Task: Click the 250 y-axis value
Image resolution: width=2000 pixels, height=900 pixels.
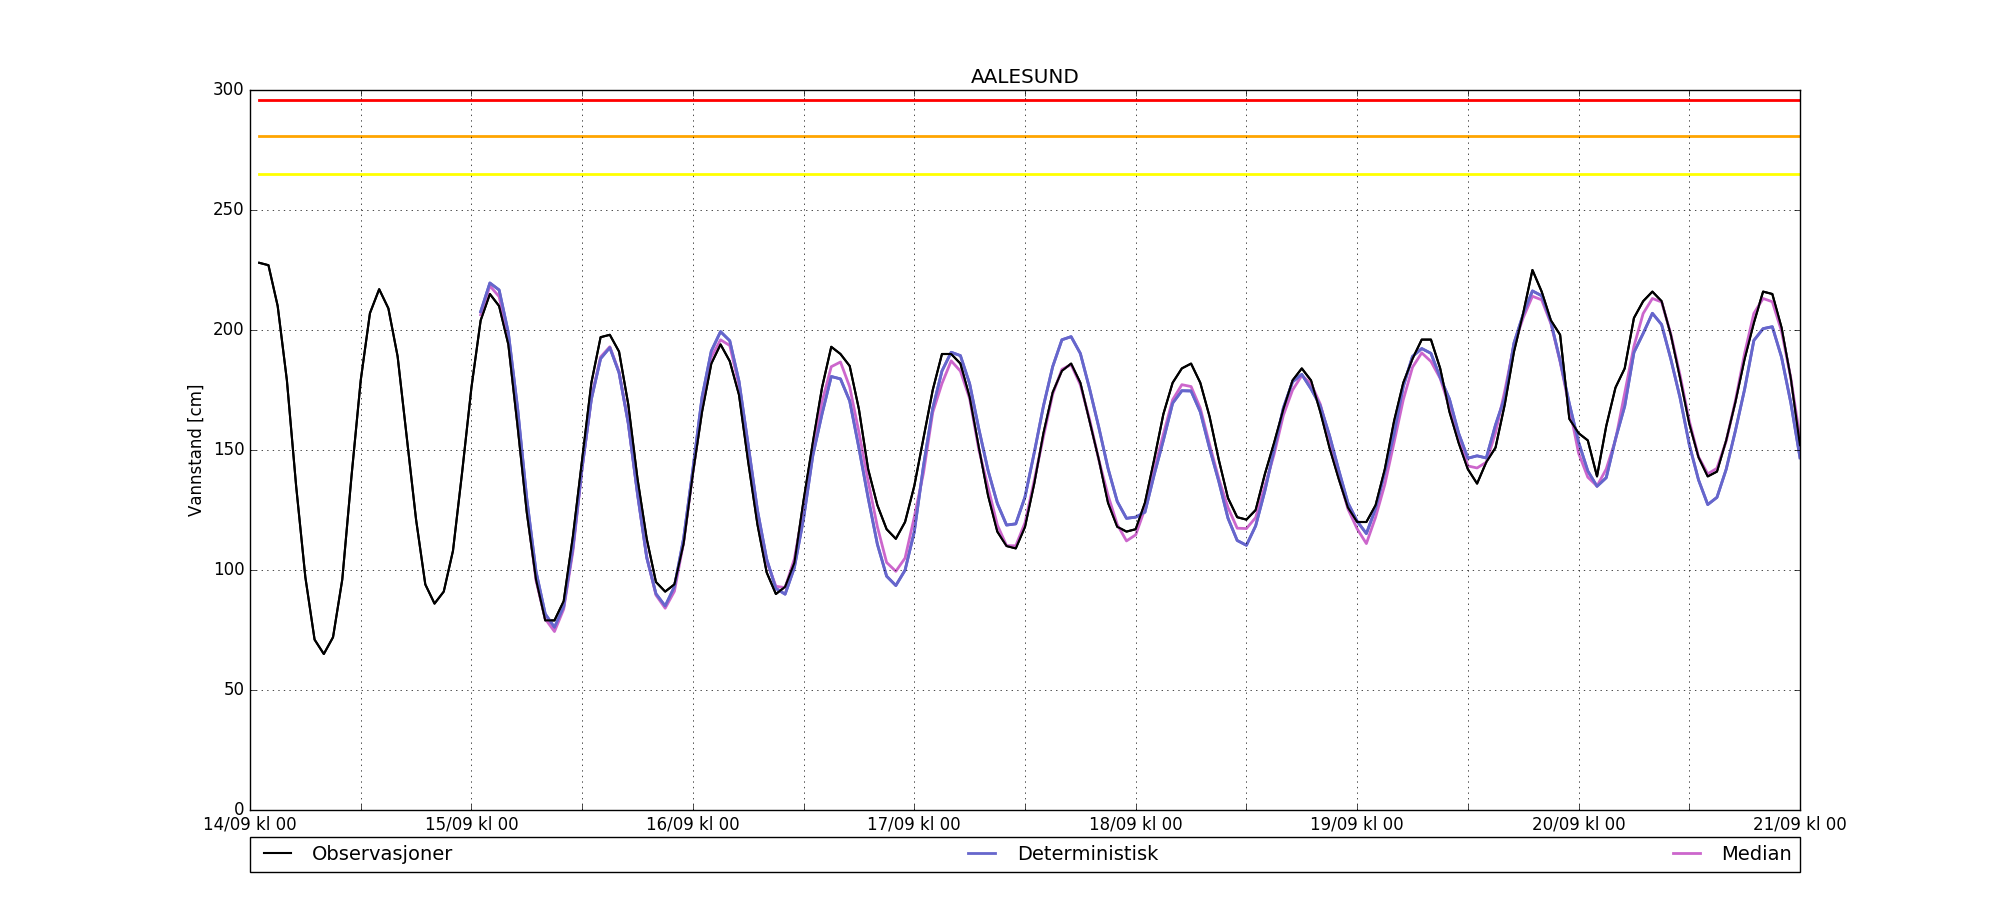Action: pyautogui.click(x=228, y=210)
